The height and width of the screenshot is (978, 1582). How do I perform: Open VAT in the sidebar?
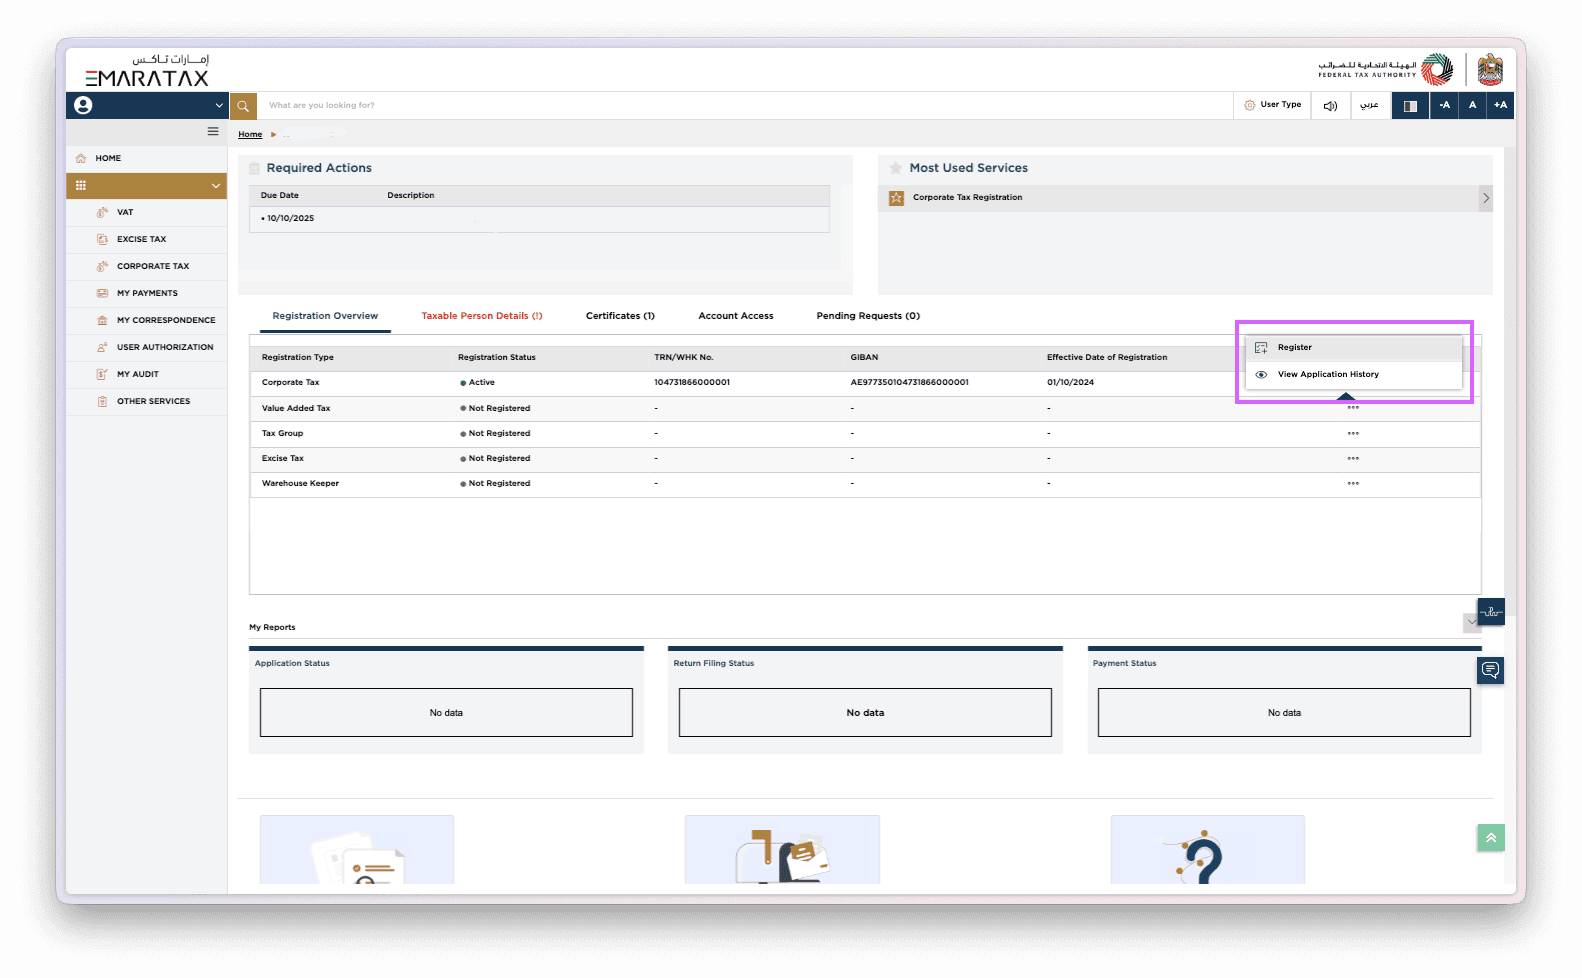coord(147,212)
